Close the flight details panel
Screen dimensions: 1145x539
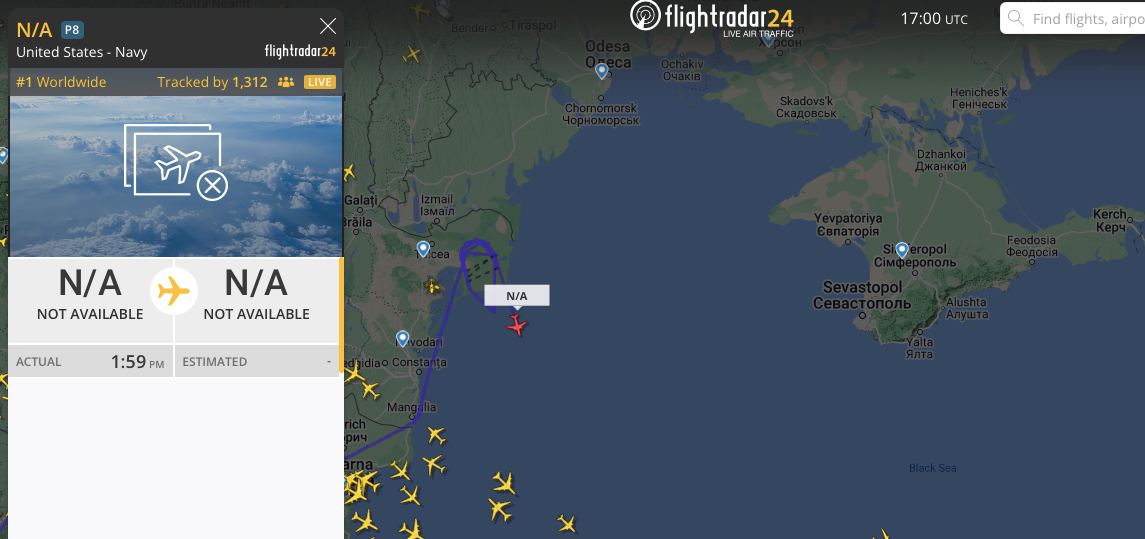[x=328, y=26]
